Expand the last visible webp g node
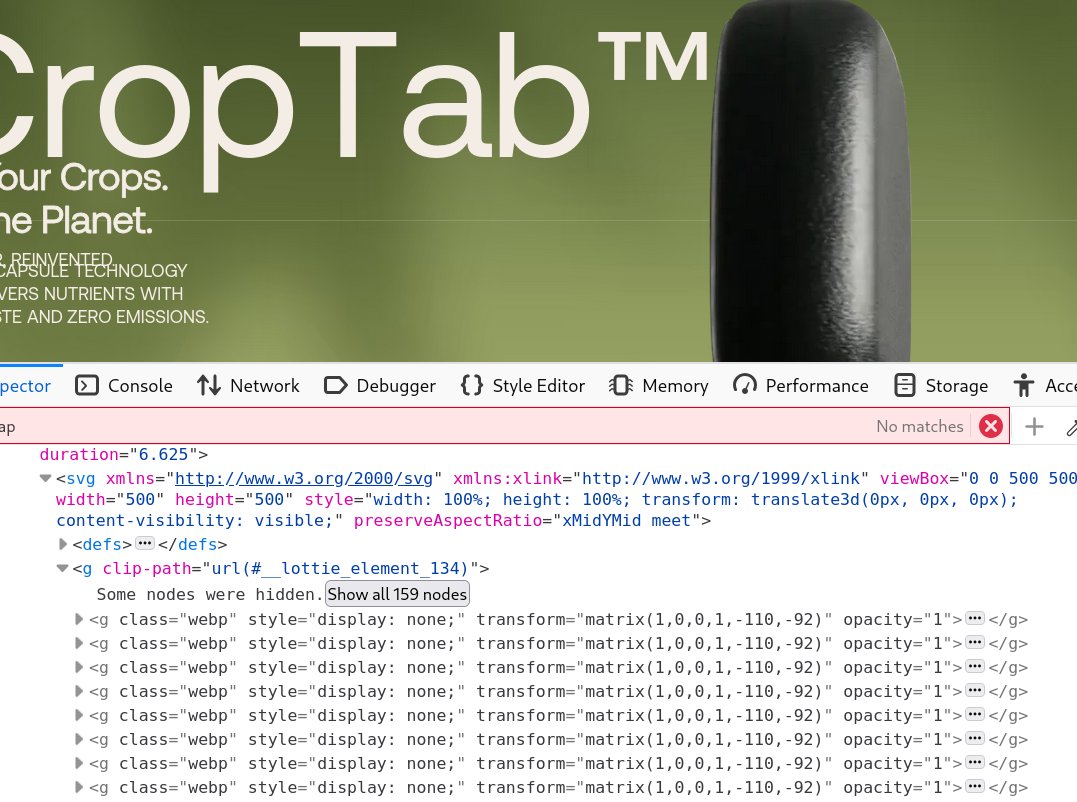The width and height of the screenshot is (1077, 802). click(79, 788)
